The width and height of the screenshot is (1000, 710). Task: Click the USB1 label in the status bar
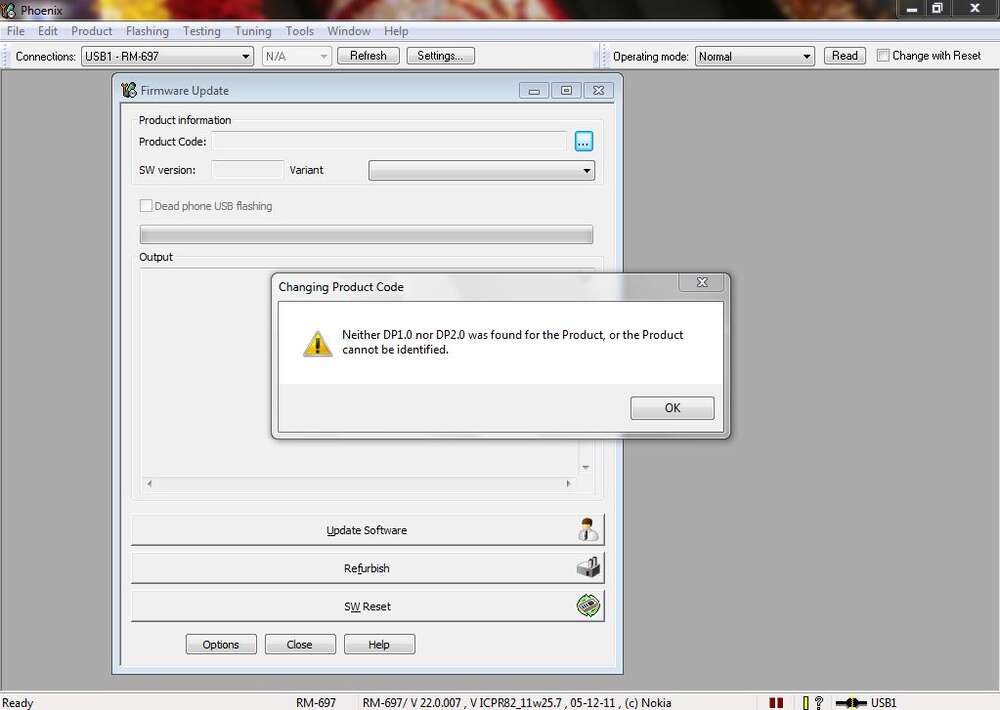pyautogui.click(x=883, y=703)
